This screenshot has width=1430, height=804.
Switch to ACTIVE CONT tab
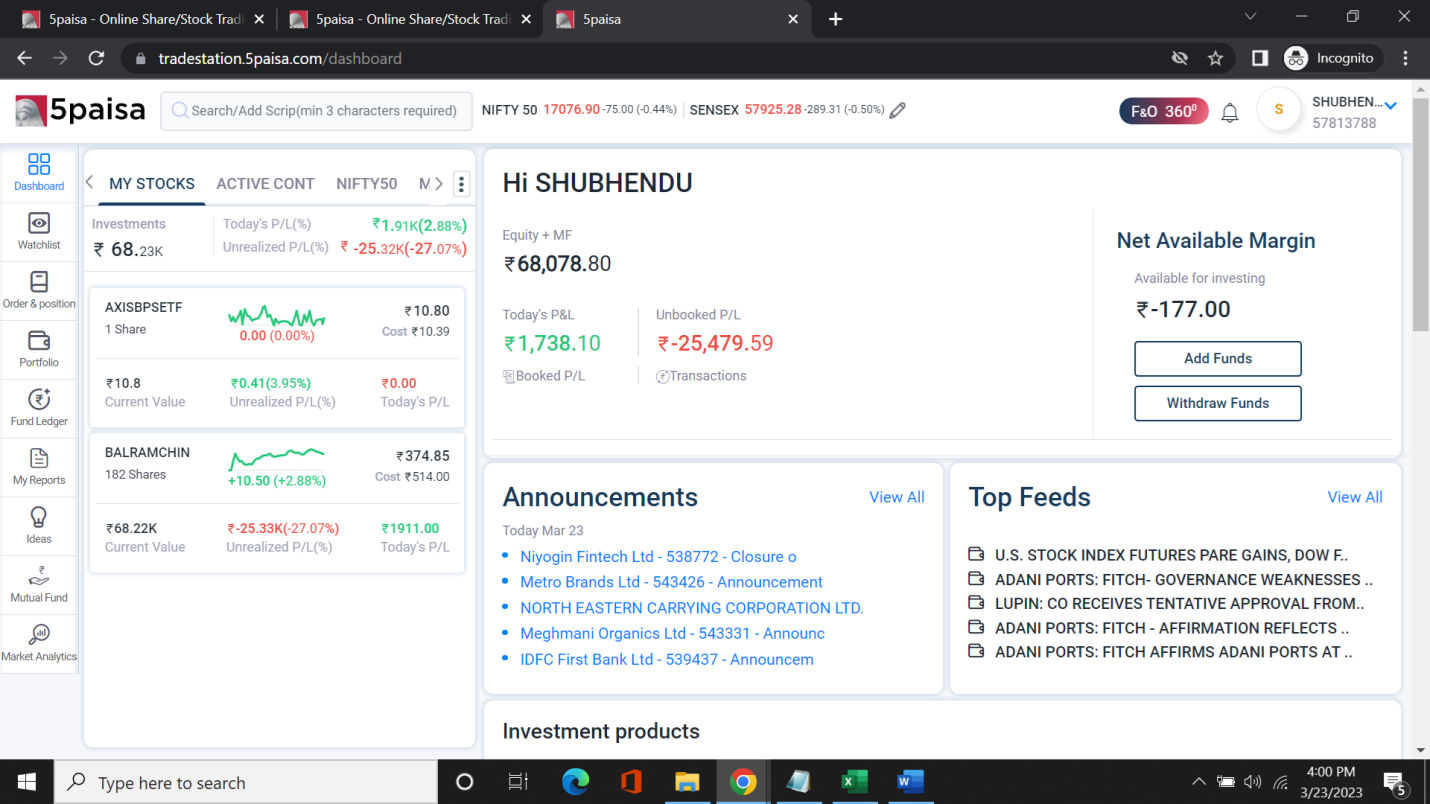[x=265, y=184]
